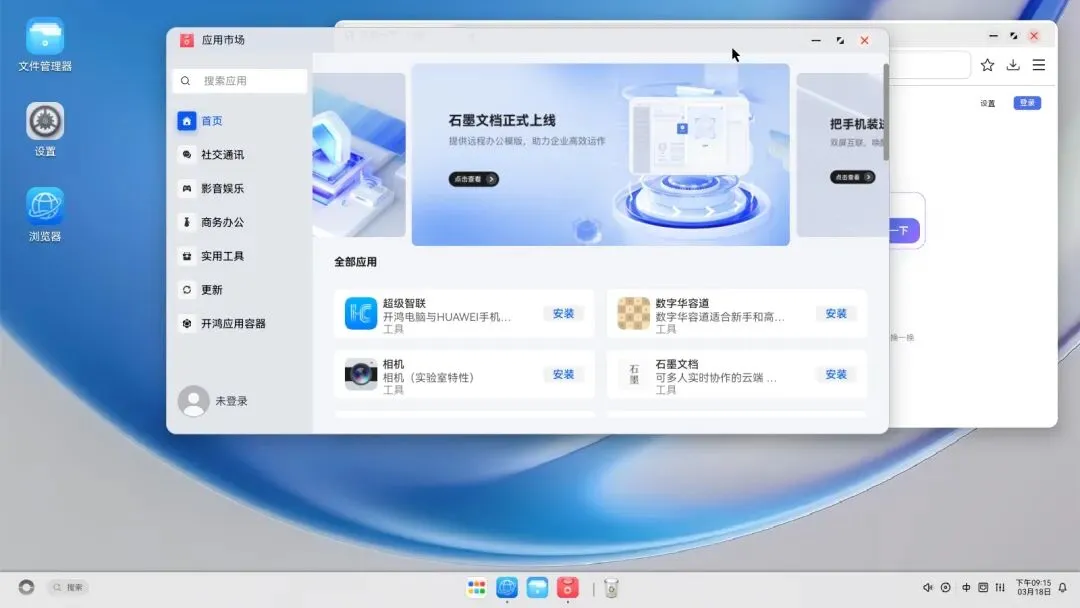The height and width of the screenshot is (608, 1080).
Task: Click the 未登录 user avatar
Action: (x=194, y=401)
